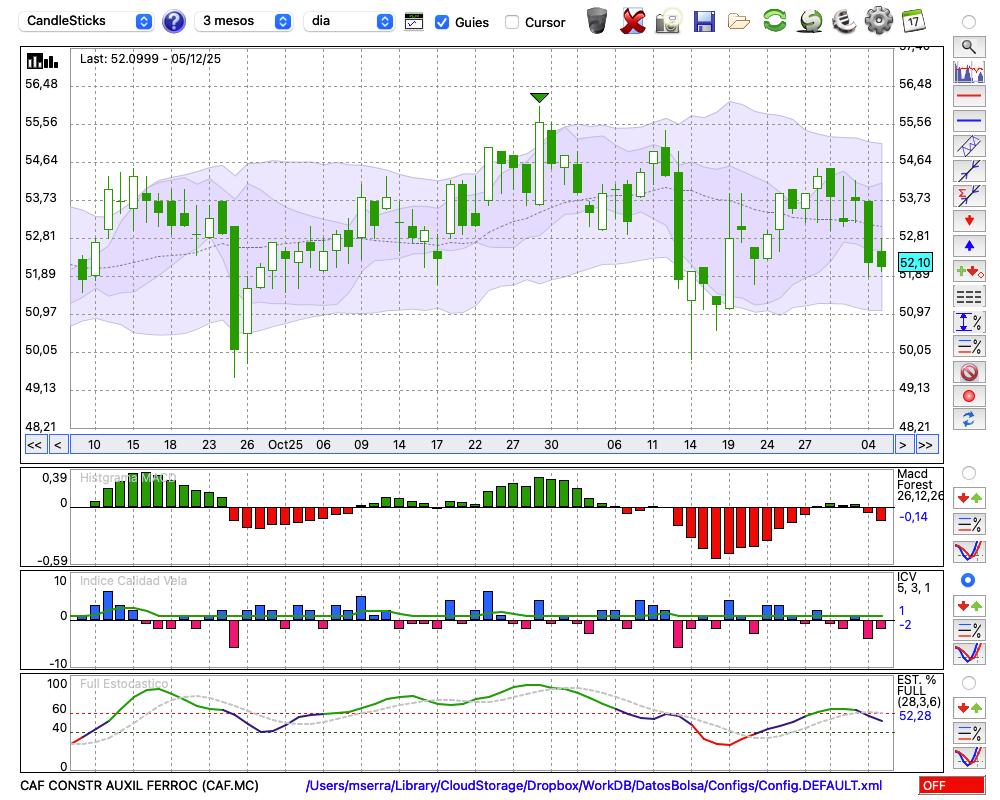
Task: Click the three dashed lines tool
Action: pyautogui.click(x=969, y=297)
